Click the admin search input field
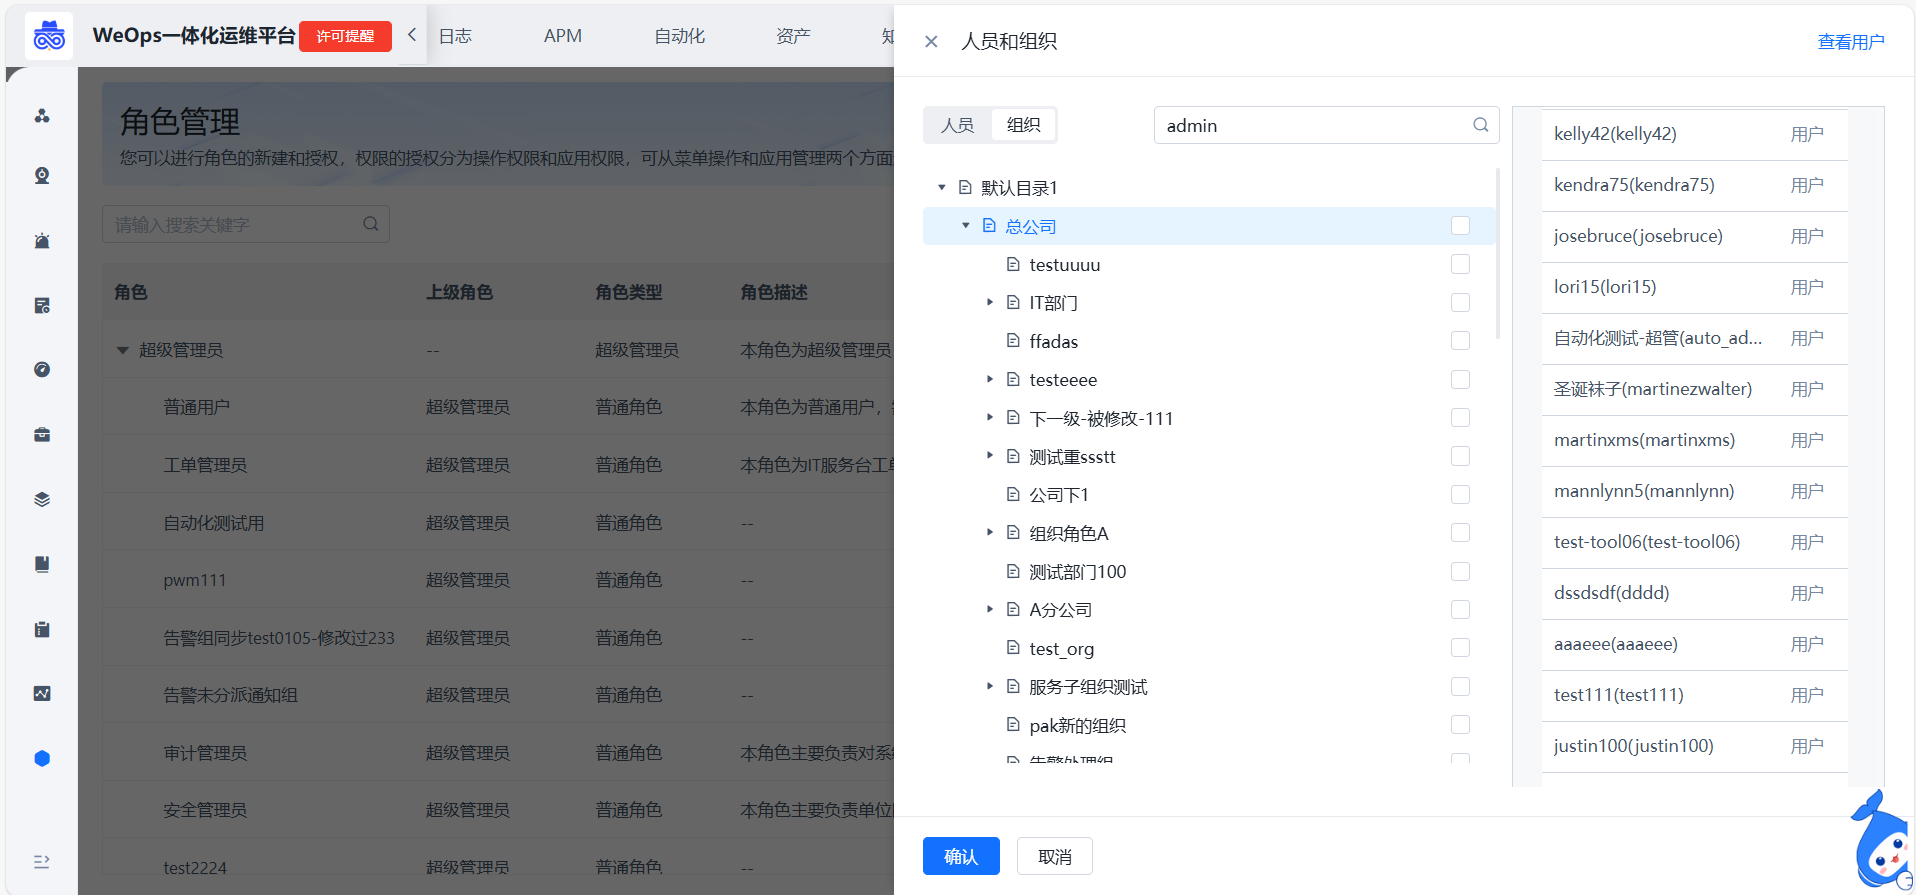This screenshot has width=1916, height=895. pyautogui.click(x=1310, y=126)
